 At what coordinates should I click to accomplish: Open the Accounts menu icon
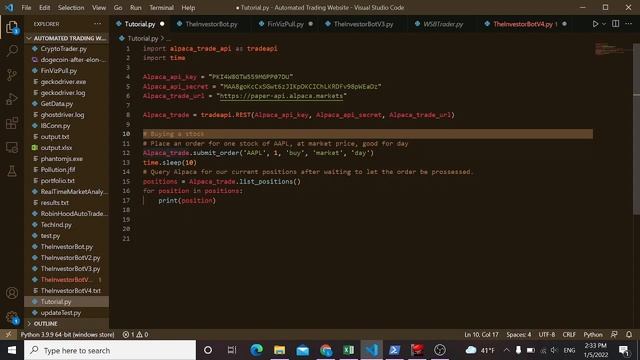click(x=12, y=293)
